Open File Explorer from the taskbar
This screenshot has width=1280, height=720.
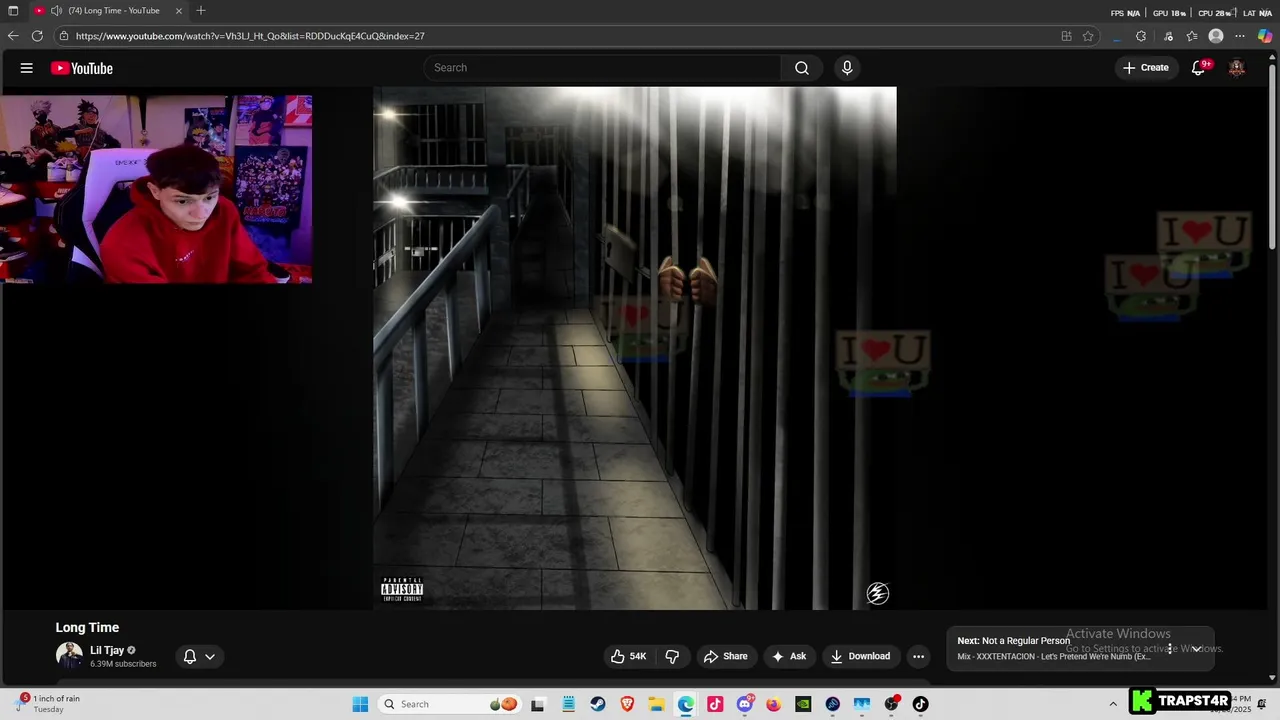(x=656, y=704)
